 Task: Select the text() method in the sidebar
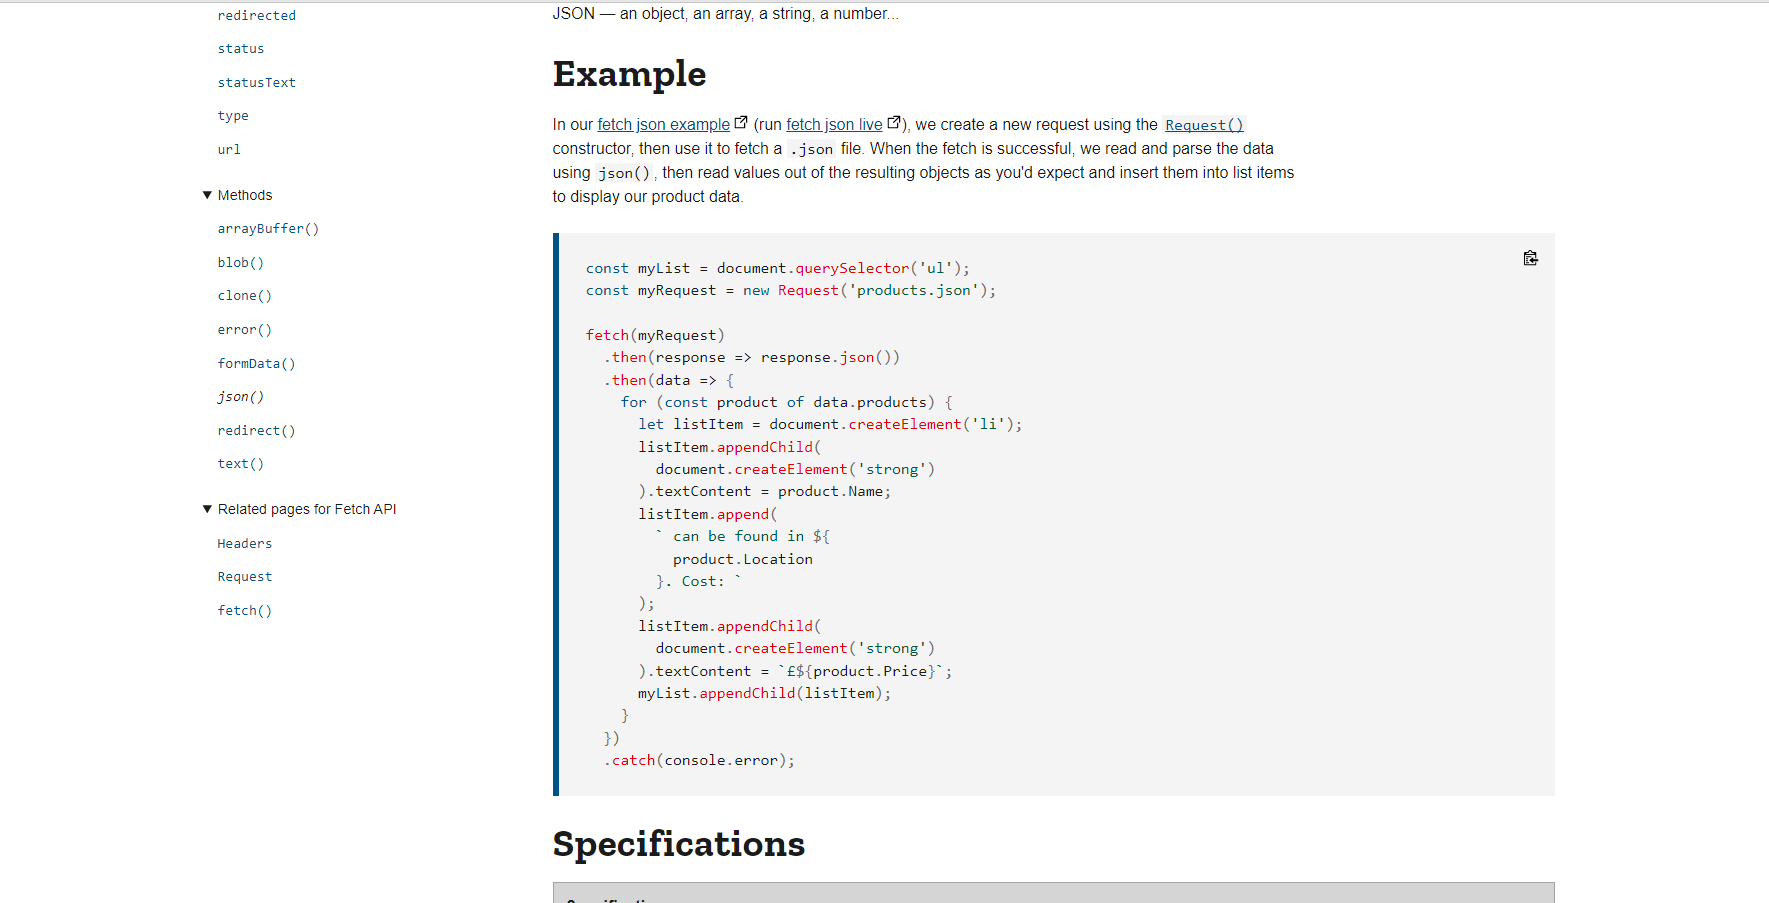240,463
